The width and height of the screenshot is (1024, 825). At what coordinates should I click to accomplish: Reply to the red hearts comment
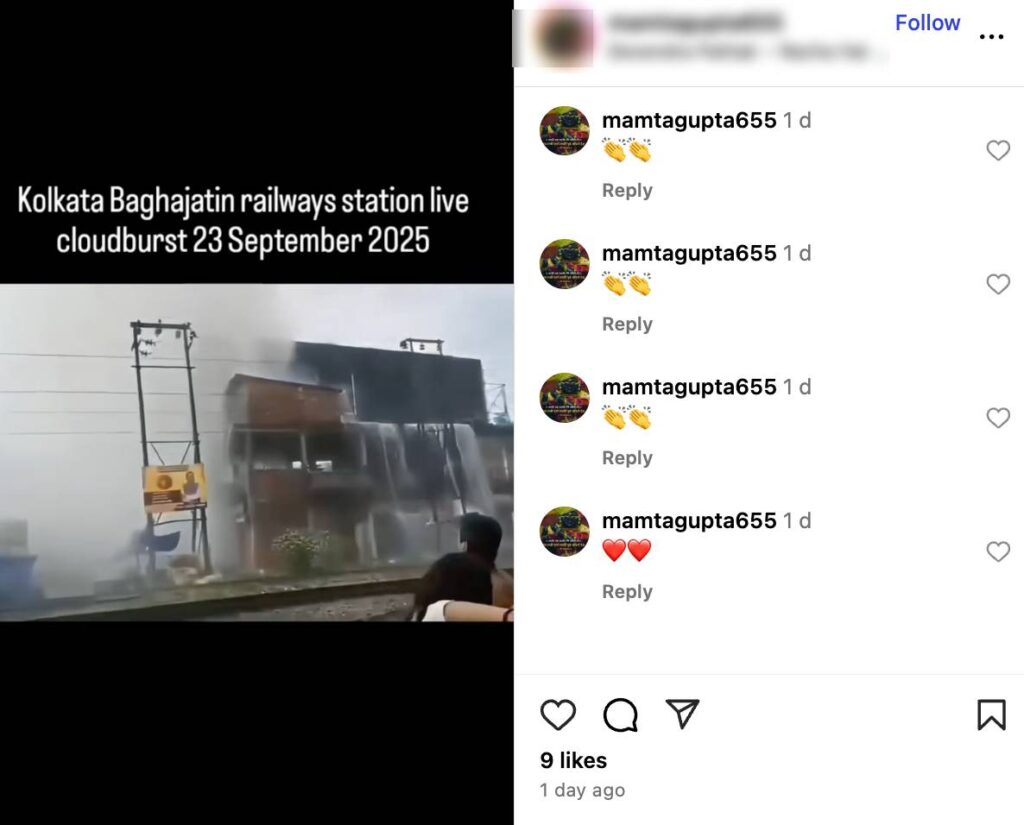(627, 591)
